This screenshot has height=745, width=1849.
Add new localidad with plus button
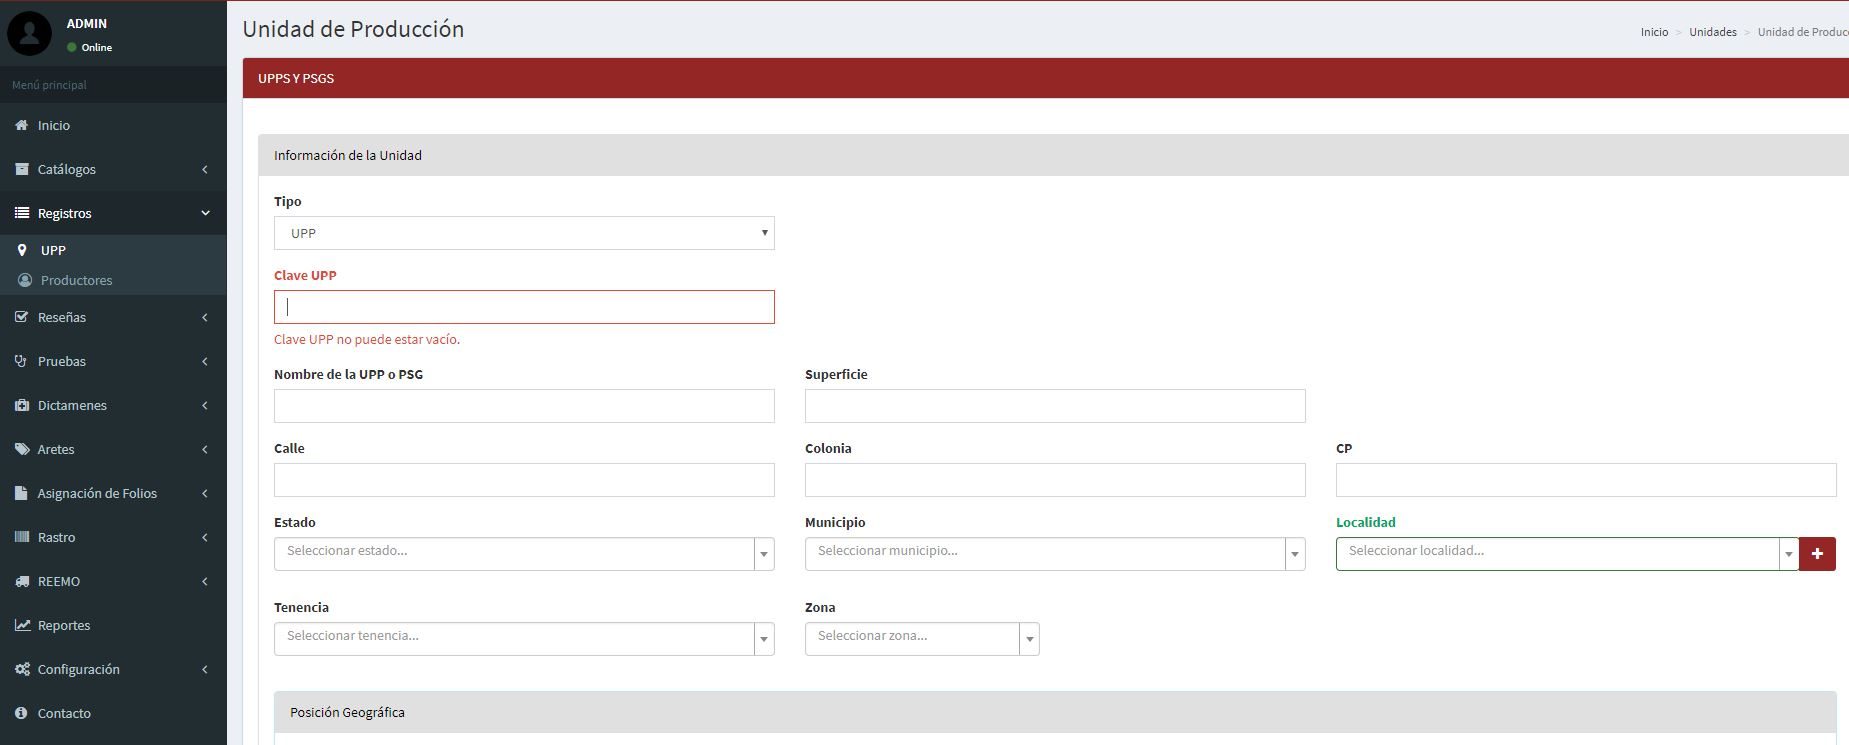pos(1817,554)
